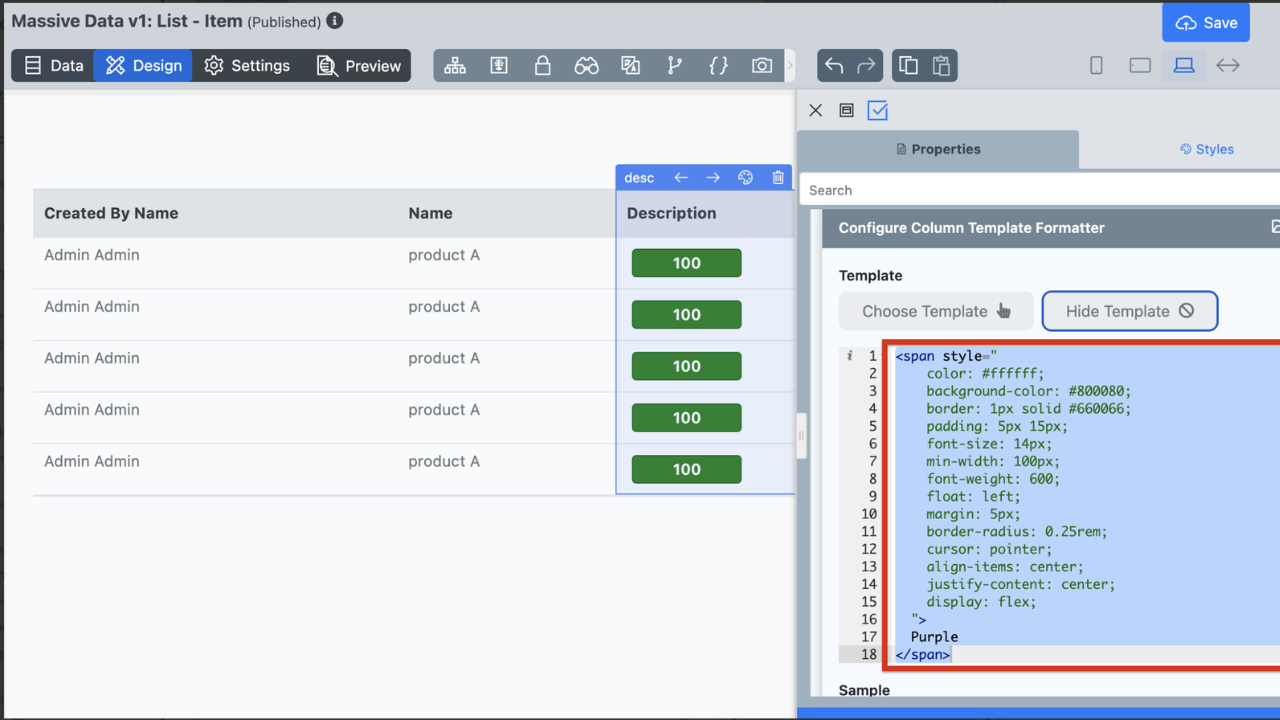Click the camera snapshot icon in toolbar
This screenshot has width=1280, height=720.
pos(762,66)
